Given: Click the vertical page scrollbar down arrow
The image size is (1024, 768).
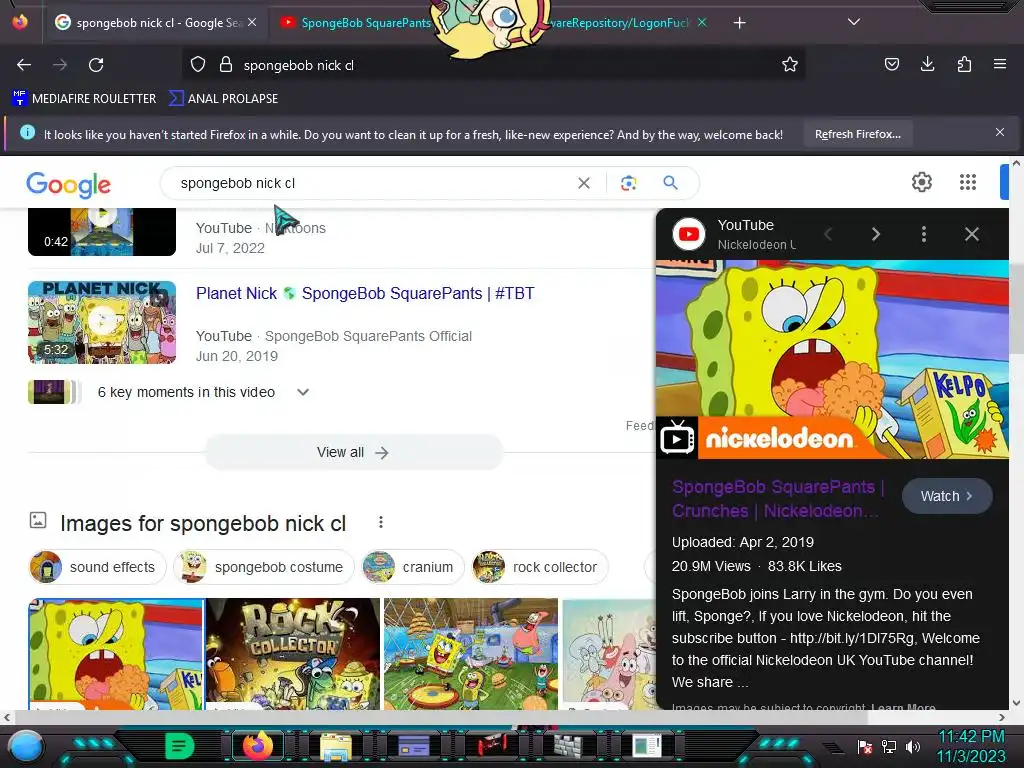Looking at the screenshot, I should coord(1016,703).
